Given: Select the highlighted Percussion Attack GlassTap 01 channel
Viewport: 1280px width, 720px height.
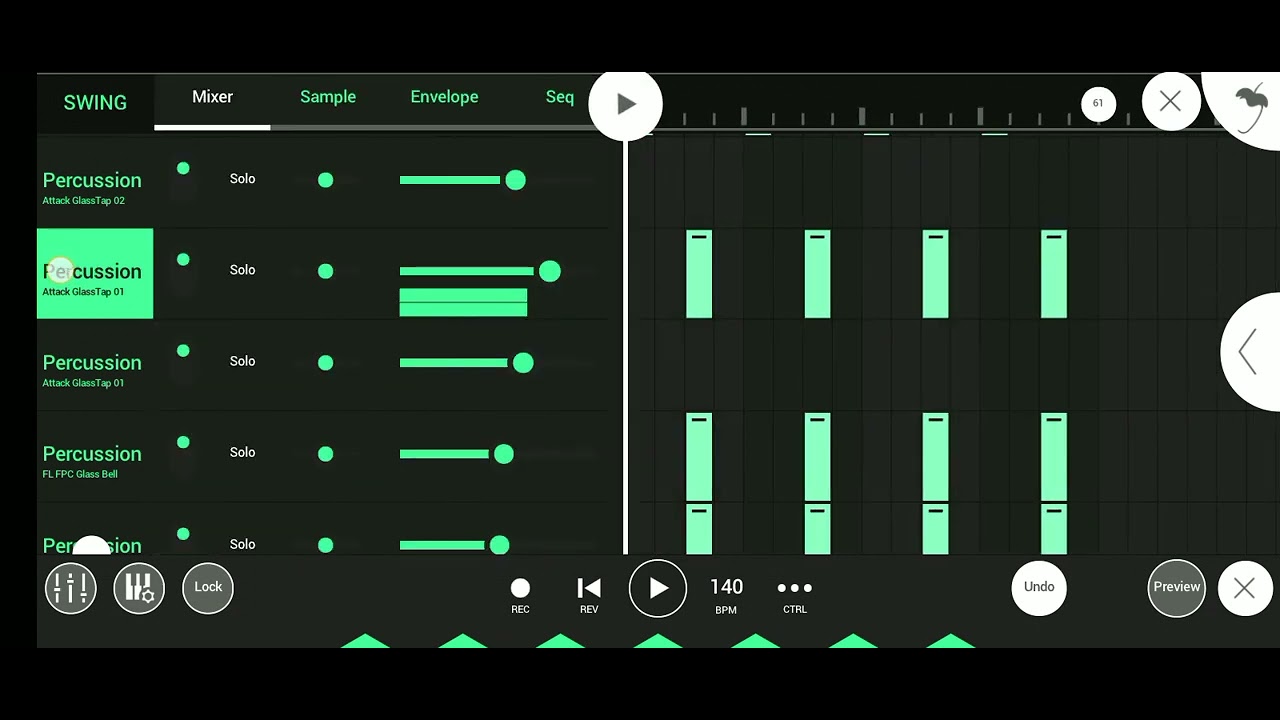Looking at the screenshot, I should coord(95,274).
